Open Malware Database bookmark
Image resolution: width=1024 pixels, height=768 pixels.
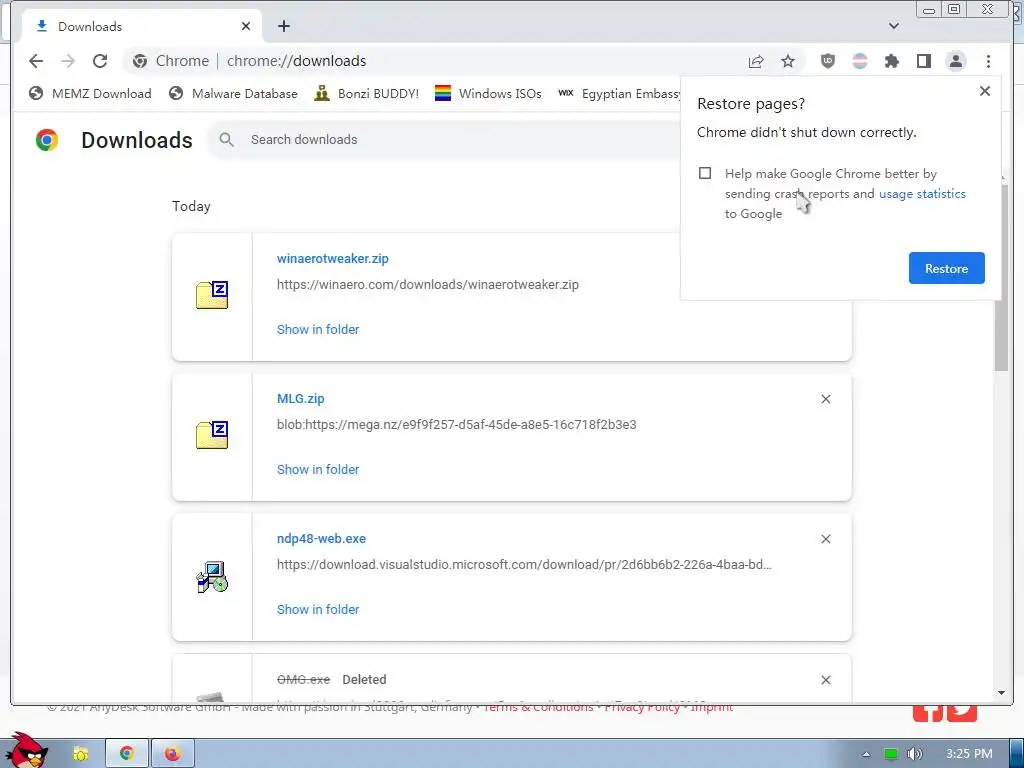click(x=232, y=93)
